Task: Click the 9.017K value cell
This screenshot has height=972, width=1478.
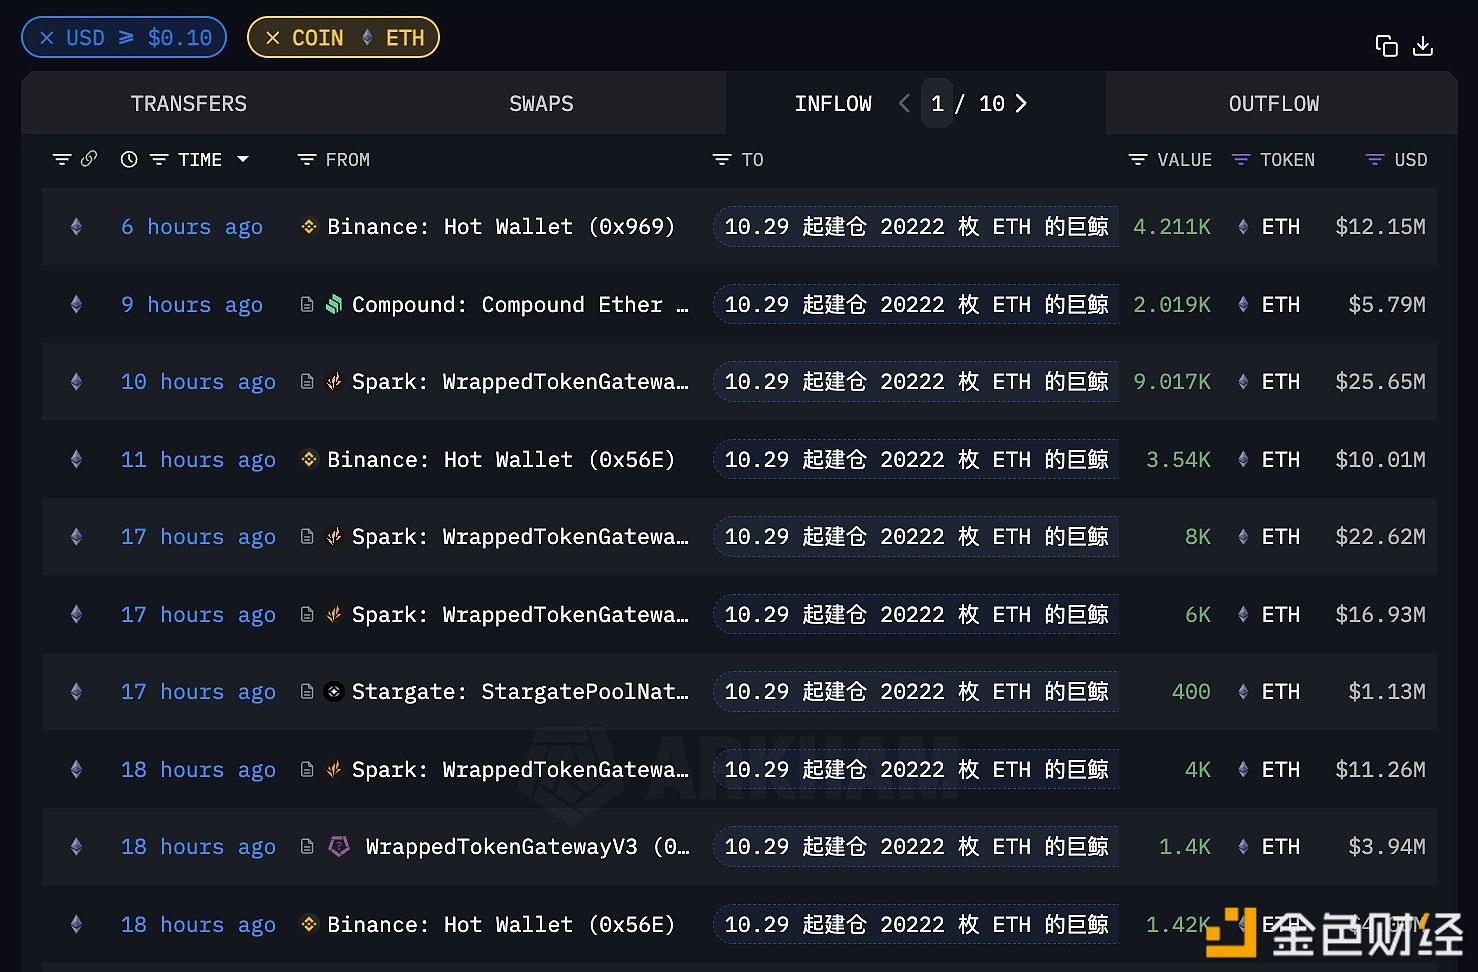Action: pyautogui.click(x=1172, y=382)
